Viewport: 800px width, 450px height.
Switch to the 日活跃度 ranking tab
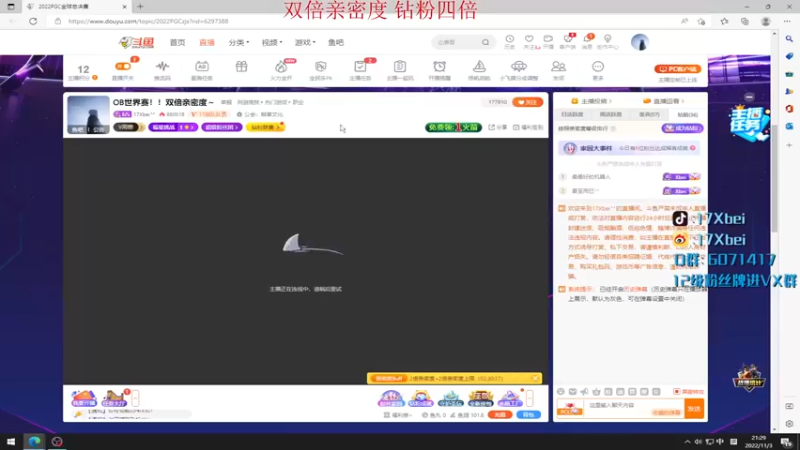click(572, 115)
